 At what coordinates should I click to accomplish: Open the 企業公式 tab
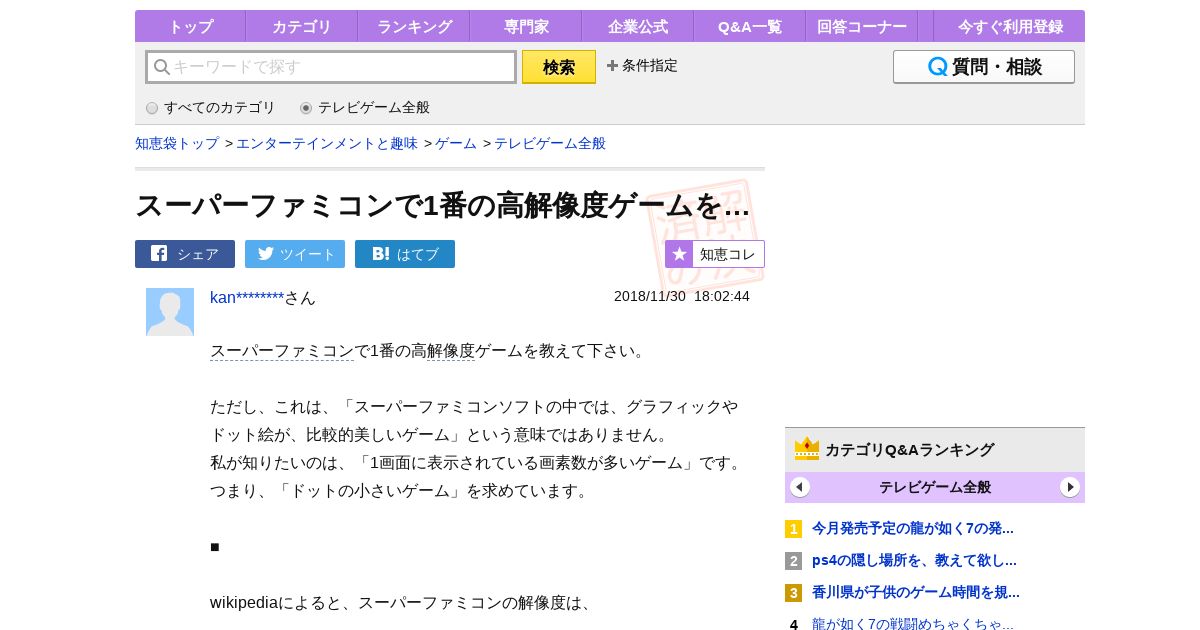point(638,26)
